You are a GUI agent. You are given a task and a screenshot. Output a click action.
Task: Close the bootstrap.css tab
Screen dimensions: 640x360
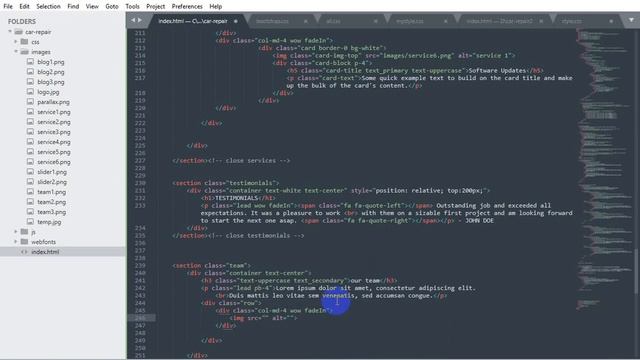click(x=306, y=21)
